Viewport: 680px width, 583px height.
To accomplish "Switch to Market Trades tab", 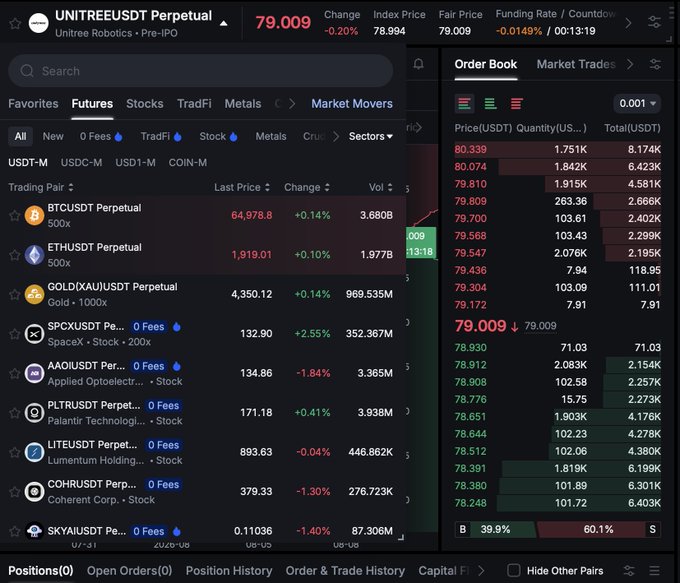I will 576,64.
